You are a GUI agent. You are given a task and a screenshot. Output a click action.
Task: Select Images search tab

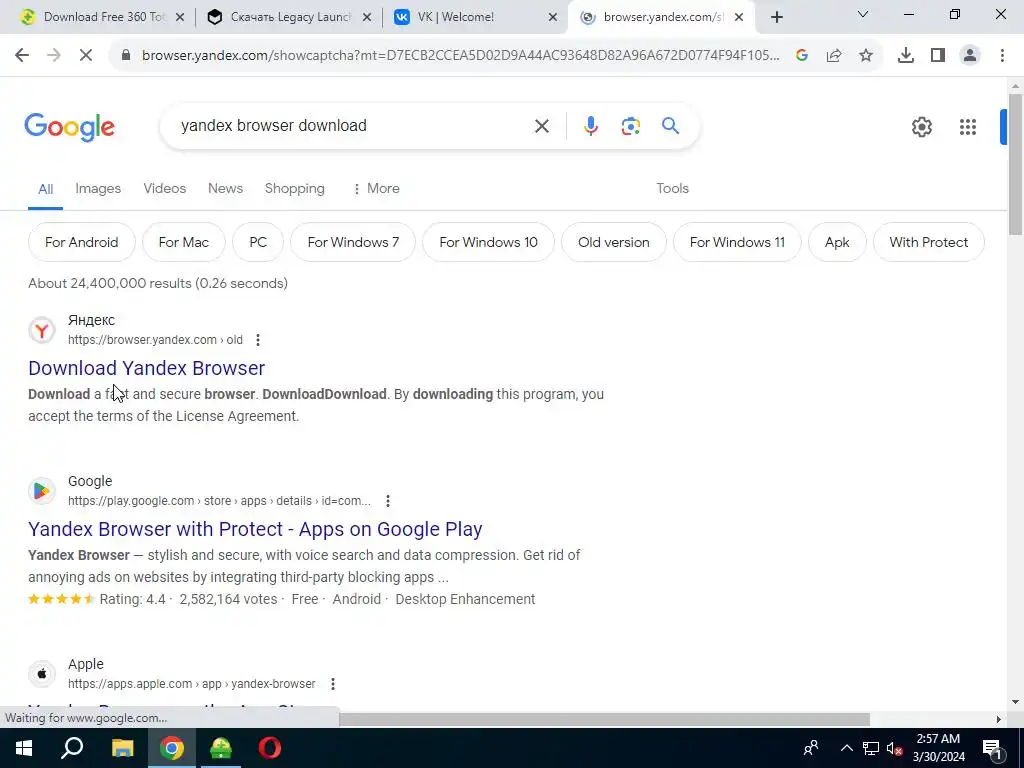coord(98,189)
